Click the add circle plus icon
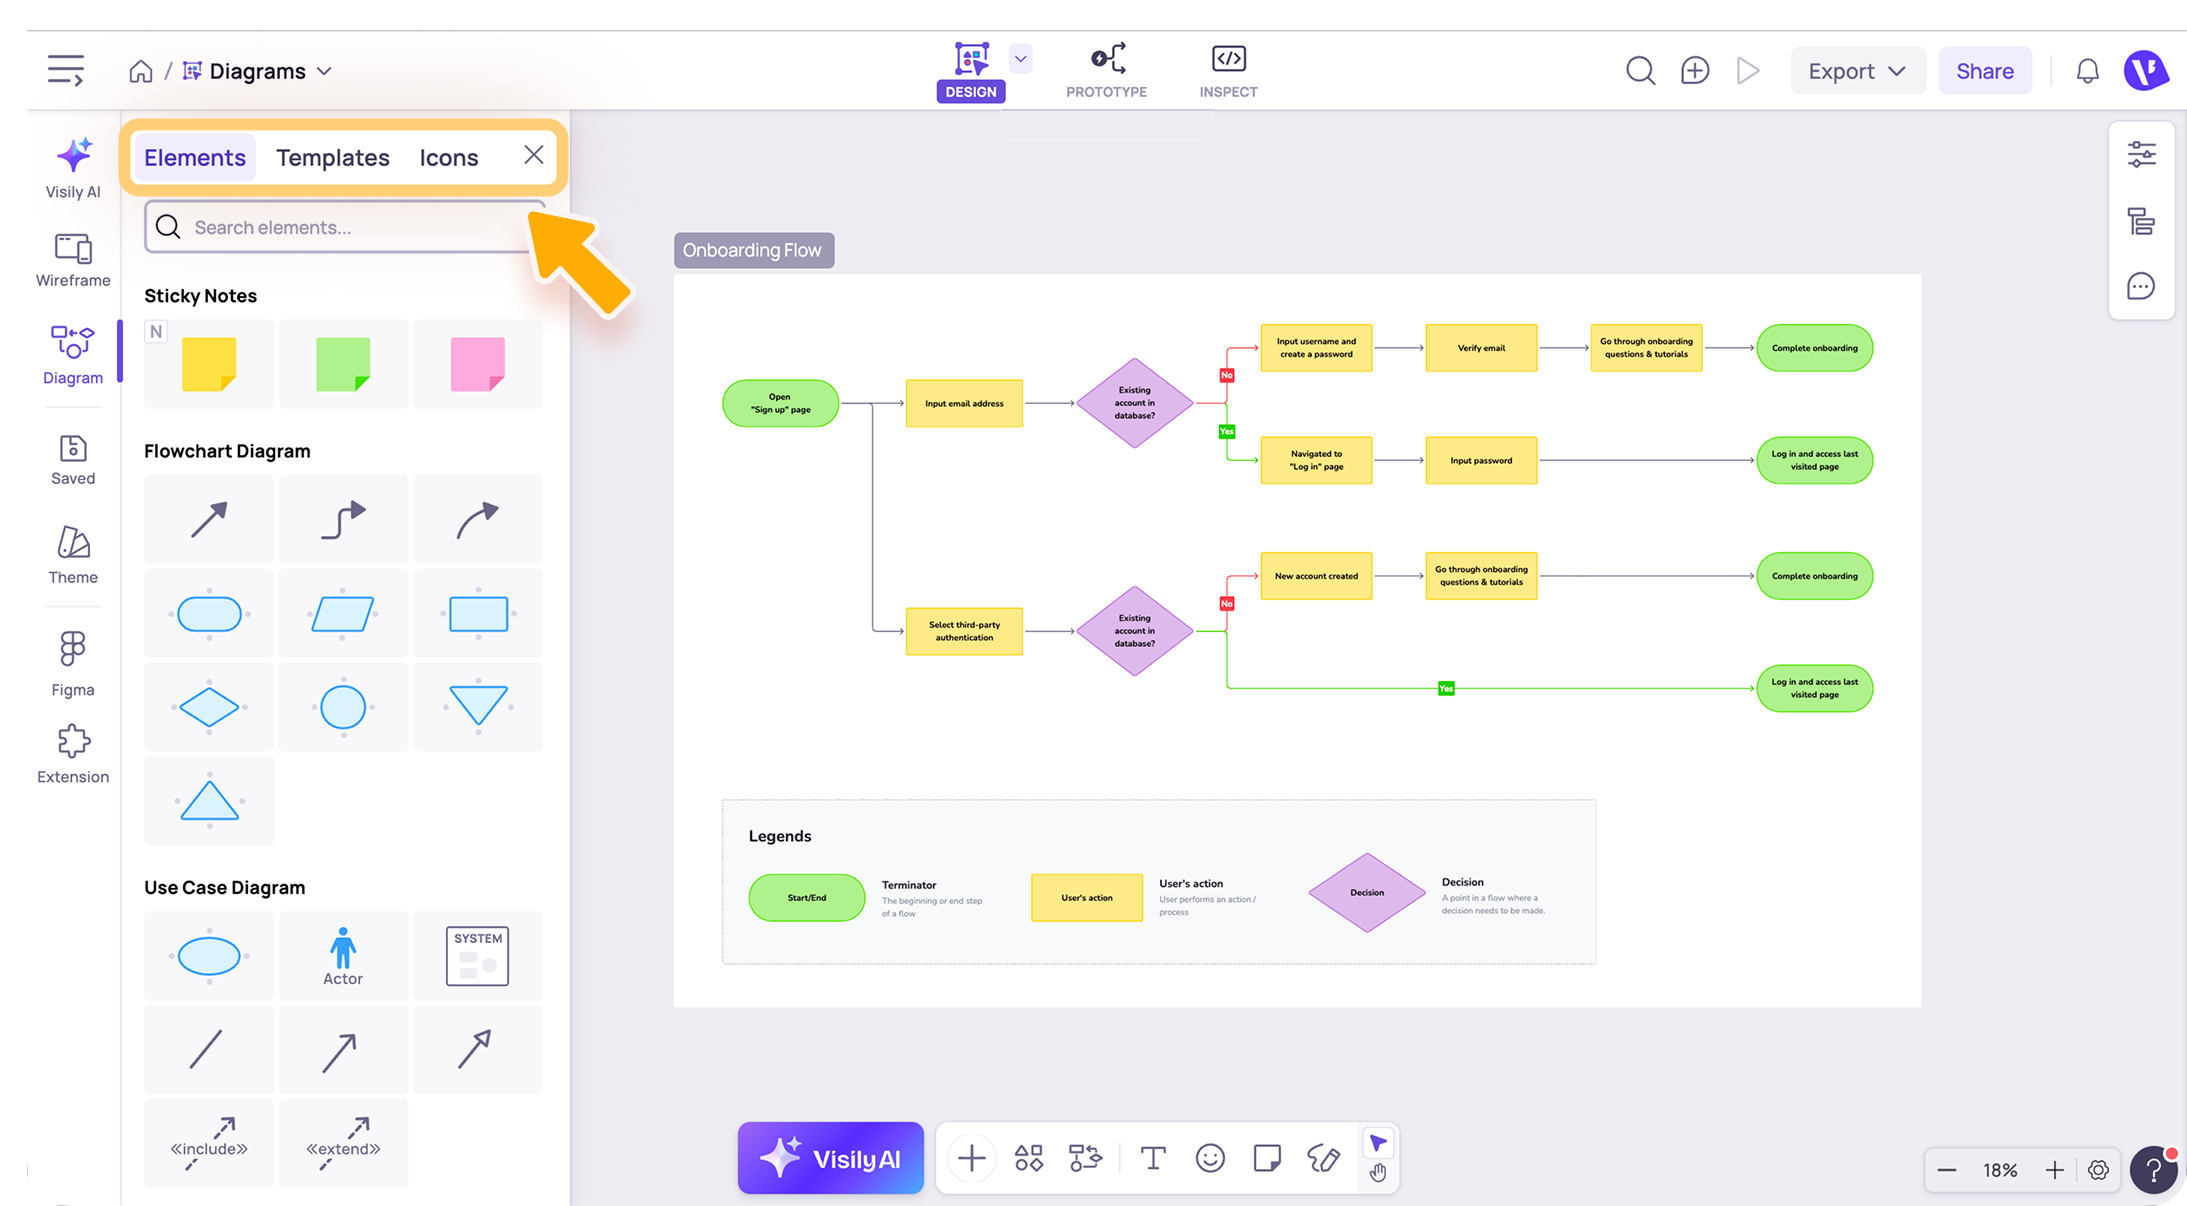The height and width of the screenshot is (1206, 2187). pyautogui.click(x=1695, y=71)
